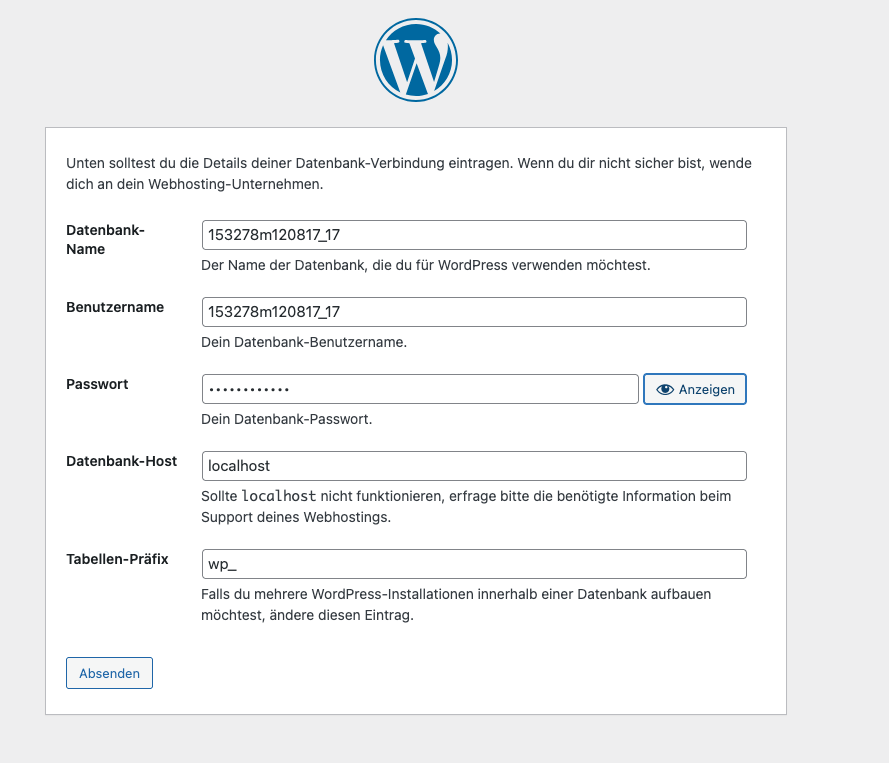
Task: Click the description under the Datenbank-Name field
Action: coord(425,266)
